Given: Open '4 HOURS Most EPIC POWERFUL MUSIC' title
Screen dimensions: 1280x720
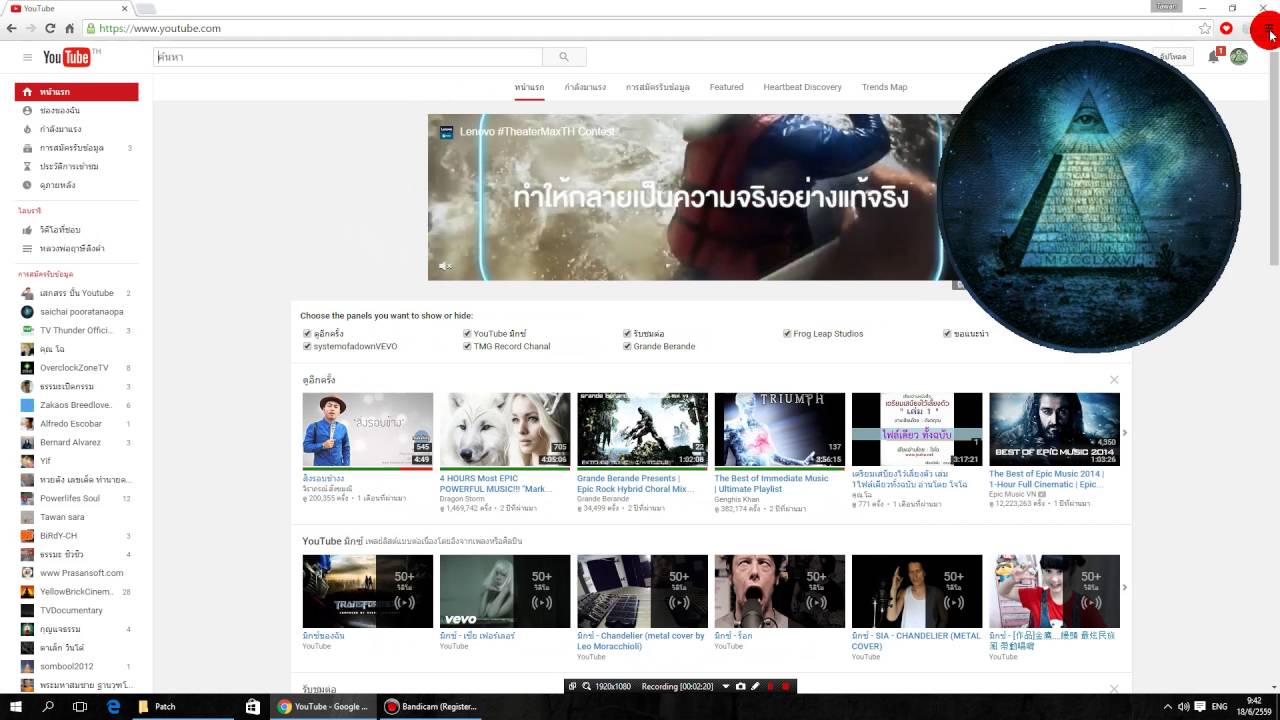Looking at the screenshot, I should click(496, 484).
